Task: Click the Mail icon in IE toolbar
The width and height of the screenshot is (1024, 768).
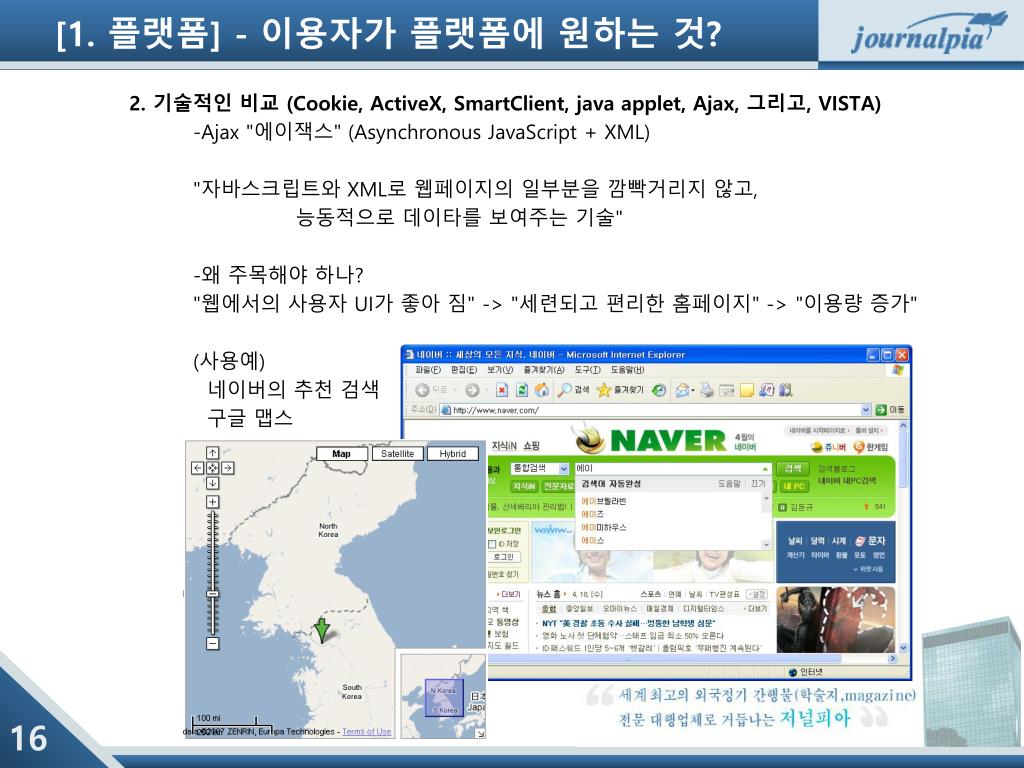Action: coord(682,390)
